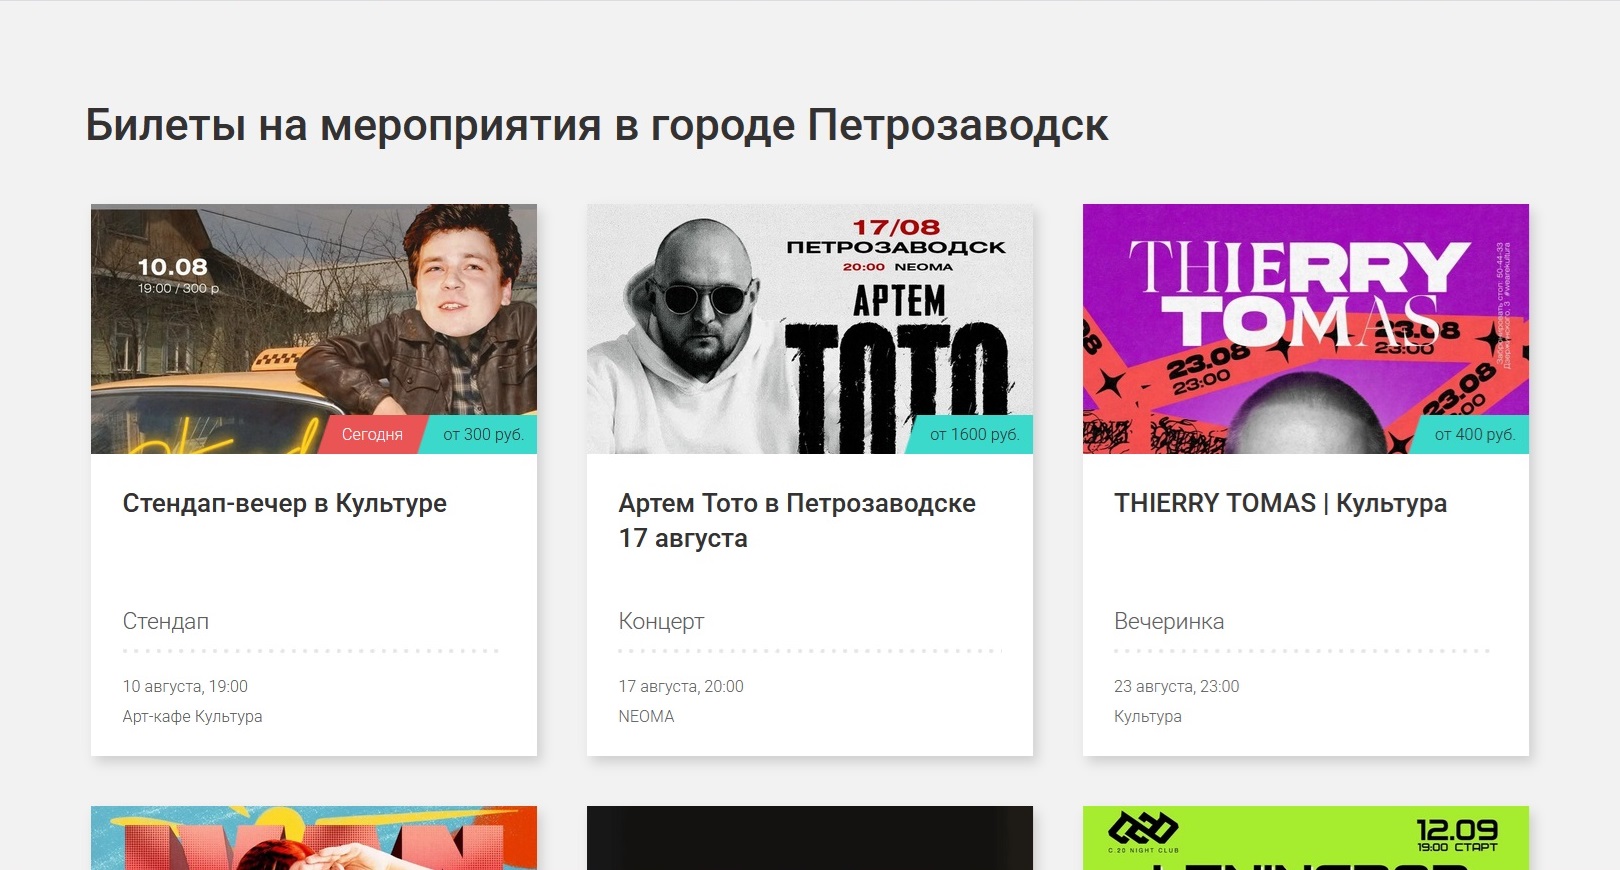Open the THIERRY TOMAS poster image
The width and height of the screenshot is (1620, 870).
click(x=1306, y=329)
